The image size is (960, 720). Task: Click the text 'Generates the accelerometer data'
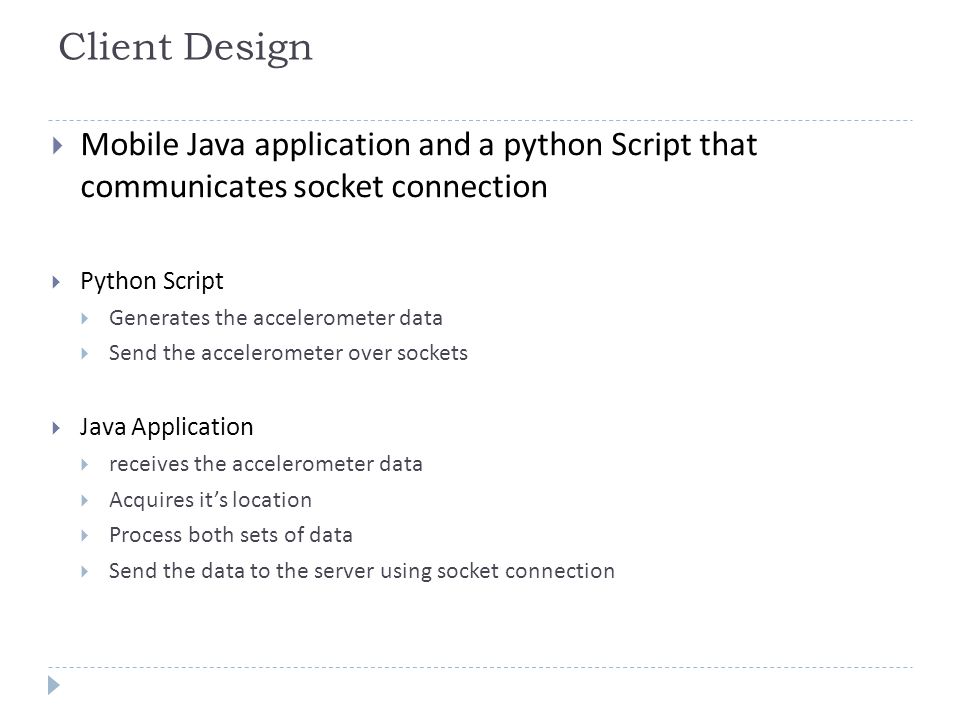(276, 318)
